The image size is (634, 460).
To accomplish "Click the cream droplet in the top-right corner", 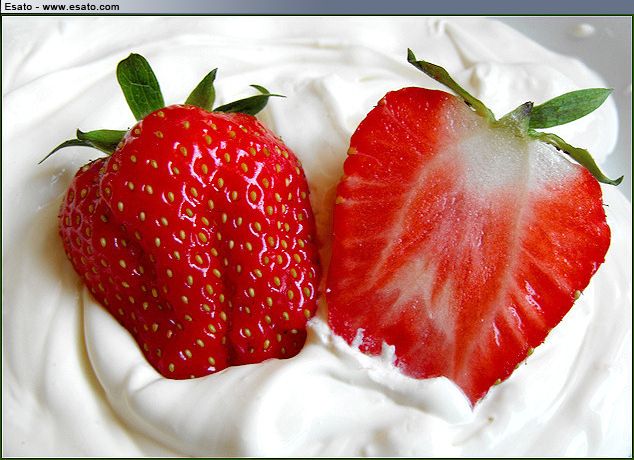I will coord(583,30).
